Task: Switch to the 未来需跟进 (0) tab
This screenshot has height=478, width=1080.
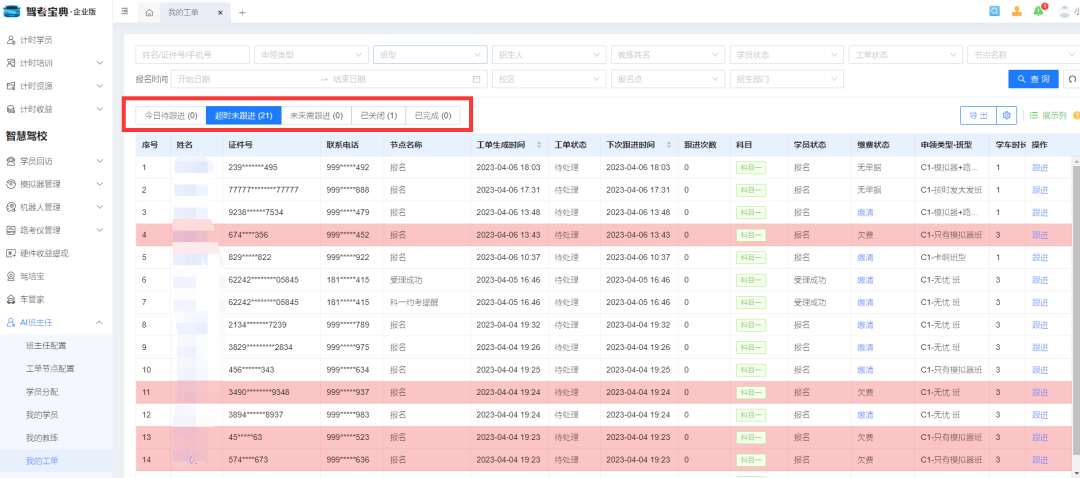Action: [x=316, y=116]
